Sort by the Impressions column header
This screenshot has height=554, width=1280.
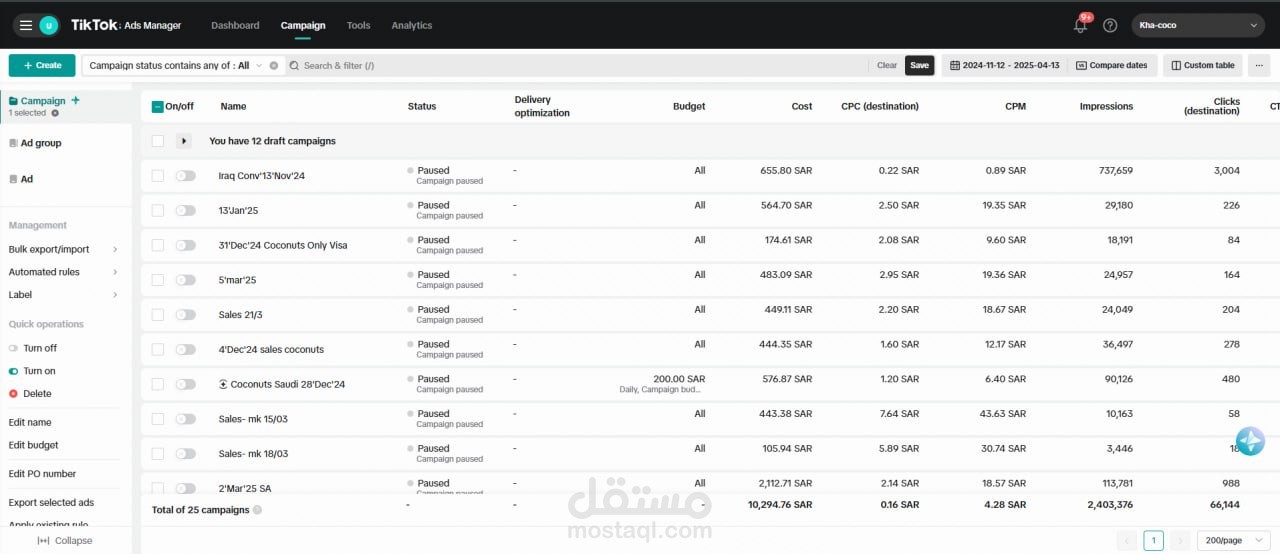1106,106
